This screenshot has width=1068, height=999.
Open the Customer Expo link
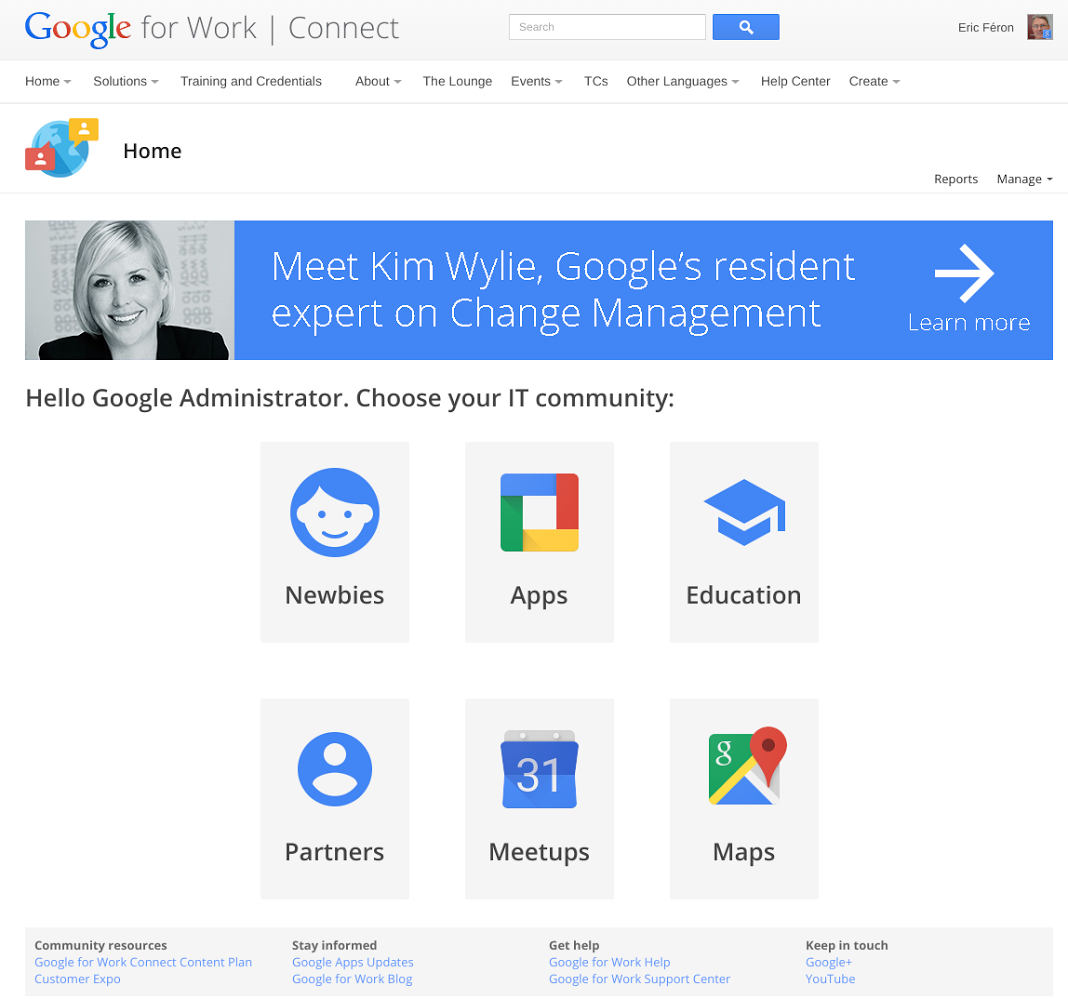pos(77,979)
